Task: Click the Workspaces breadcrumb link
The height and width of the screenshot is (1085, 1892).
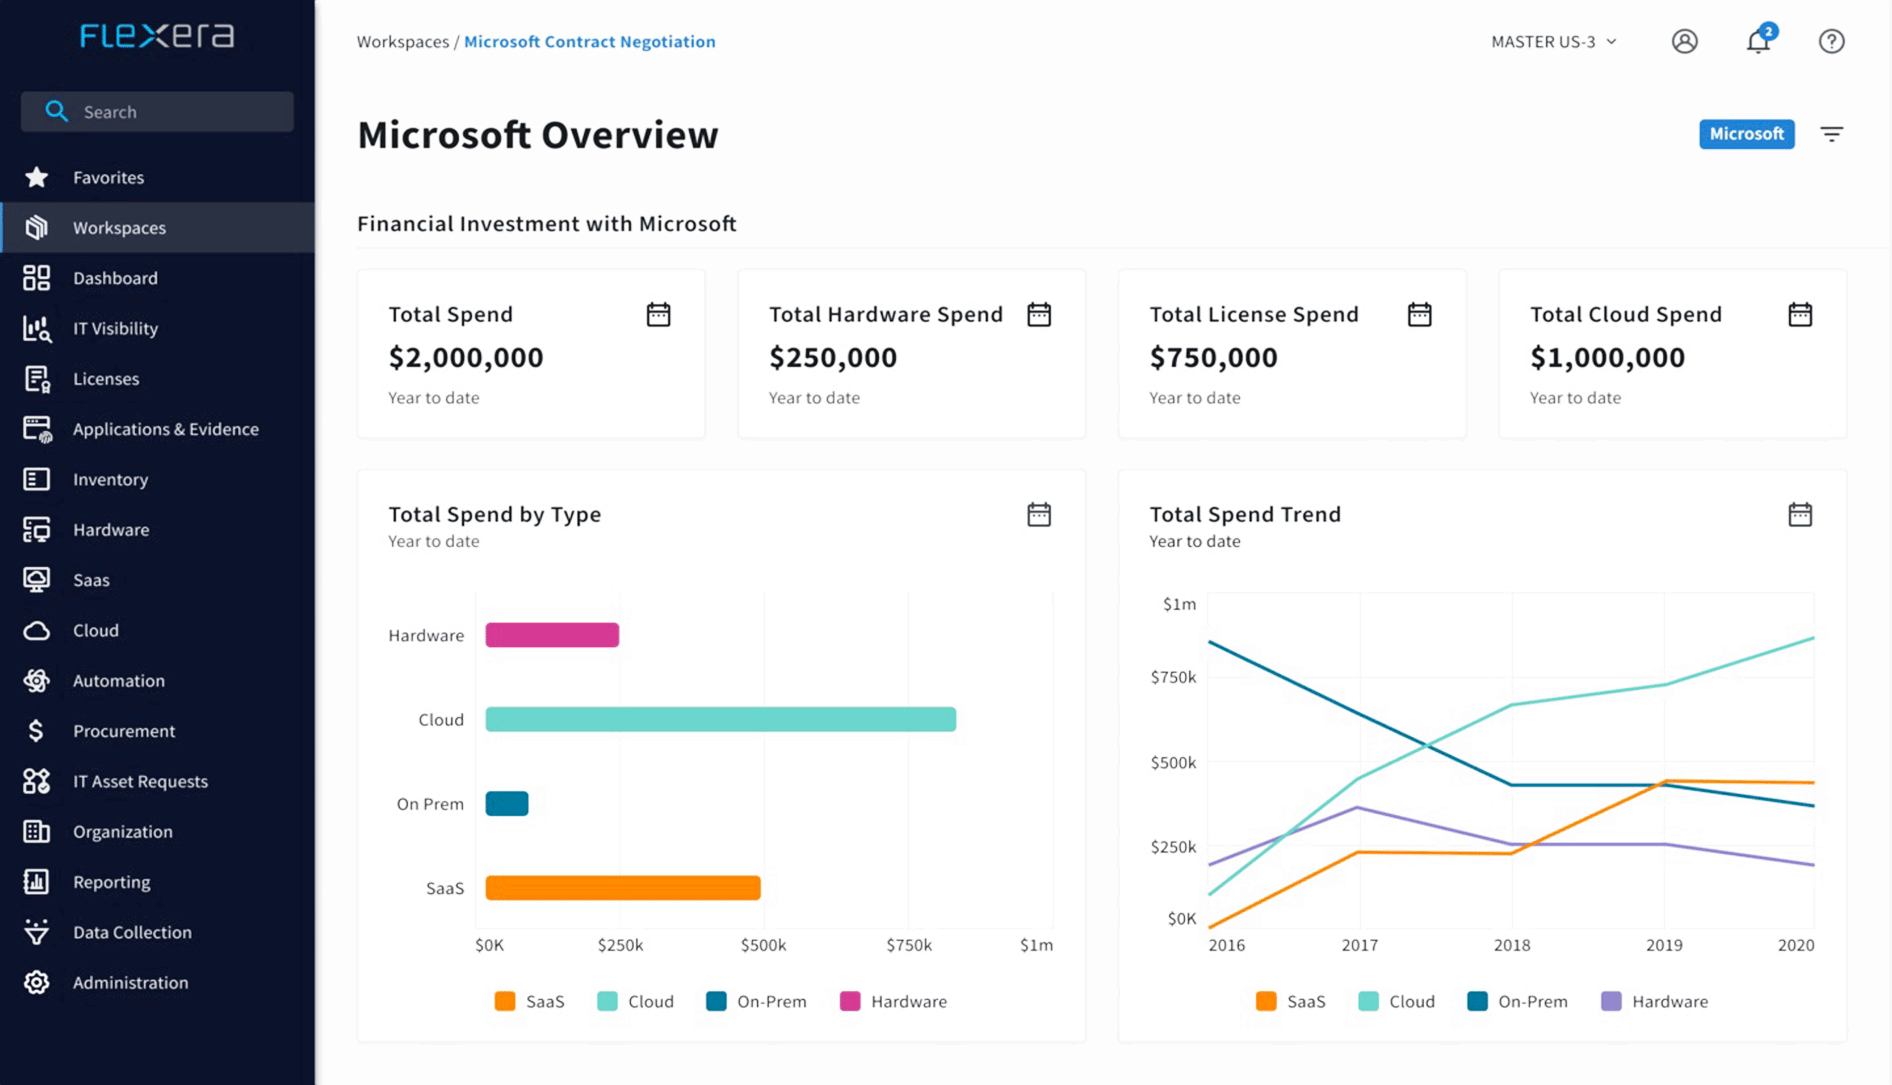Action: pos(403,41)
